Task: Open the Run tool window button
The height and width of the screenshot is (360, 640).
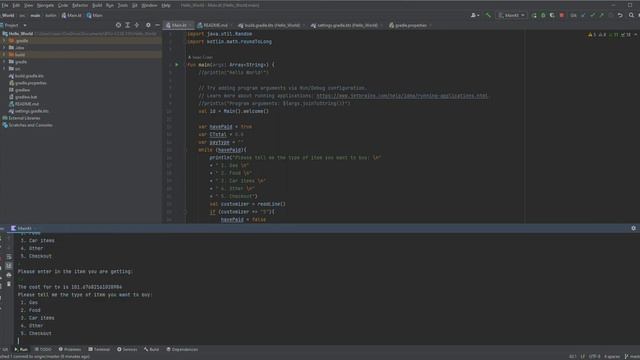Action: point(21,349)
